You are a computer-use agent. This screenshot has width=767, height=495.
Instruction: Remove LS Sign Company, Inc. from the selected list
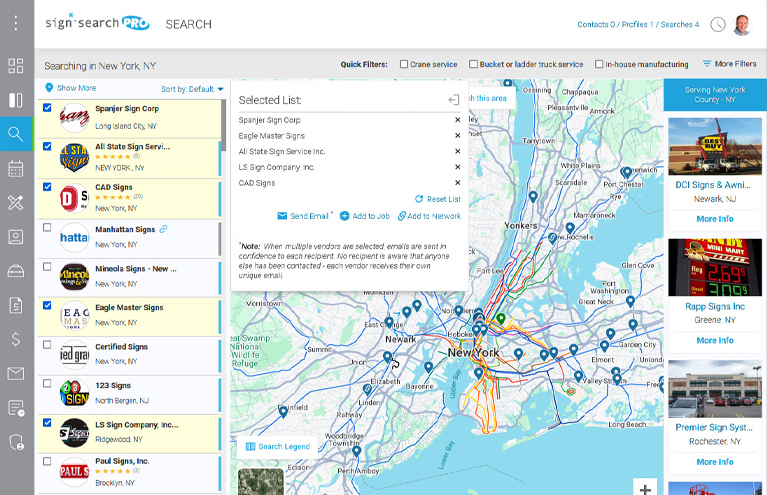tap(457, 167)
